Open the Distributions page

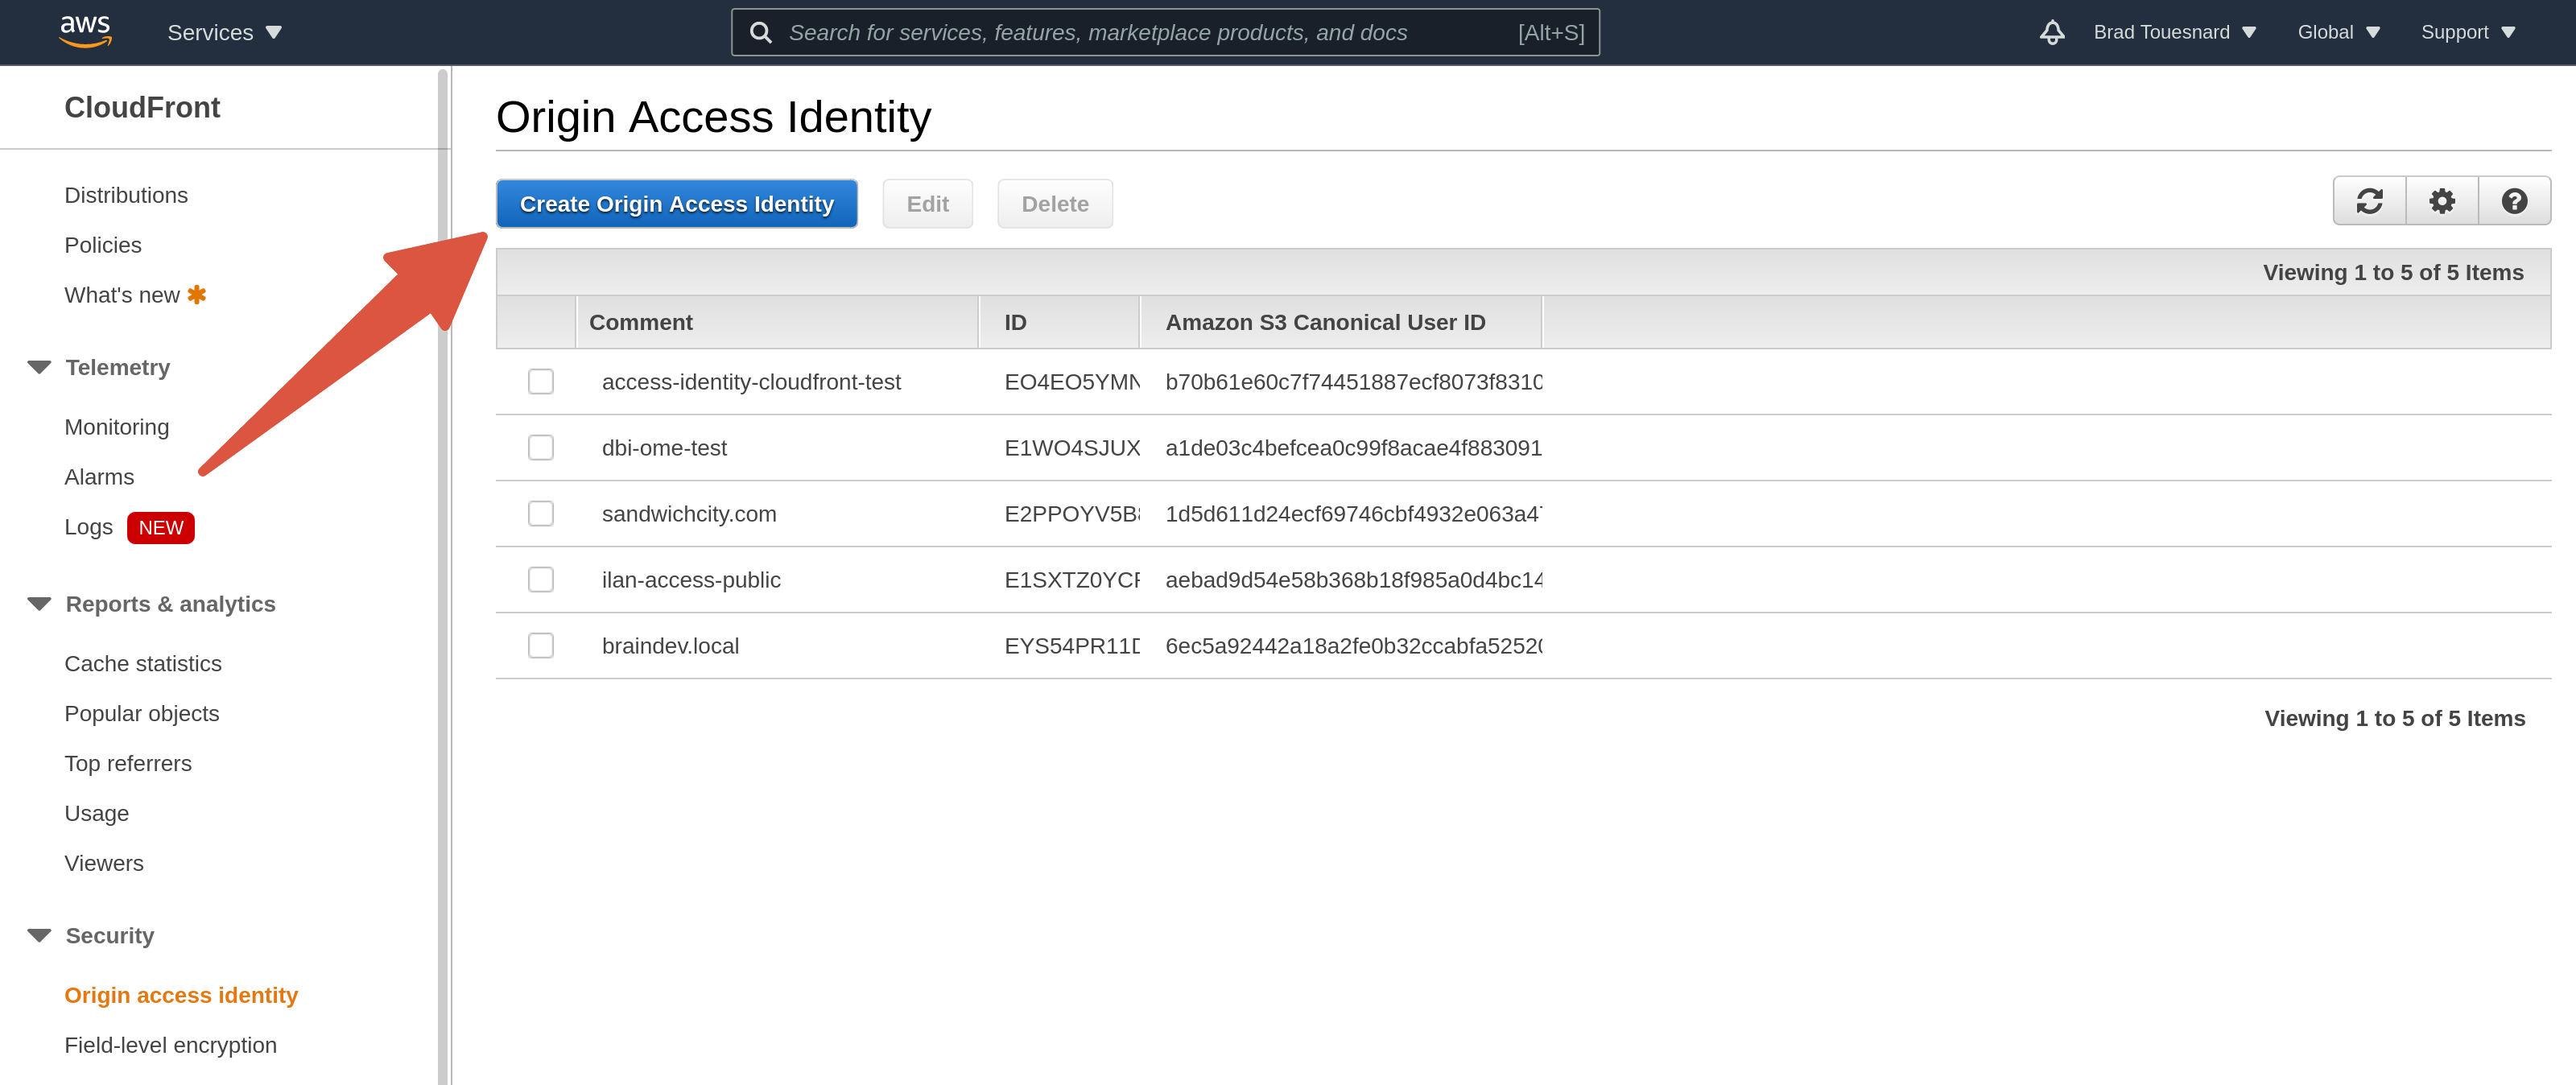click(126, 194)
